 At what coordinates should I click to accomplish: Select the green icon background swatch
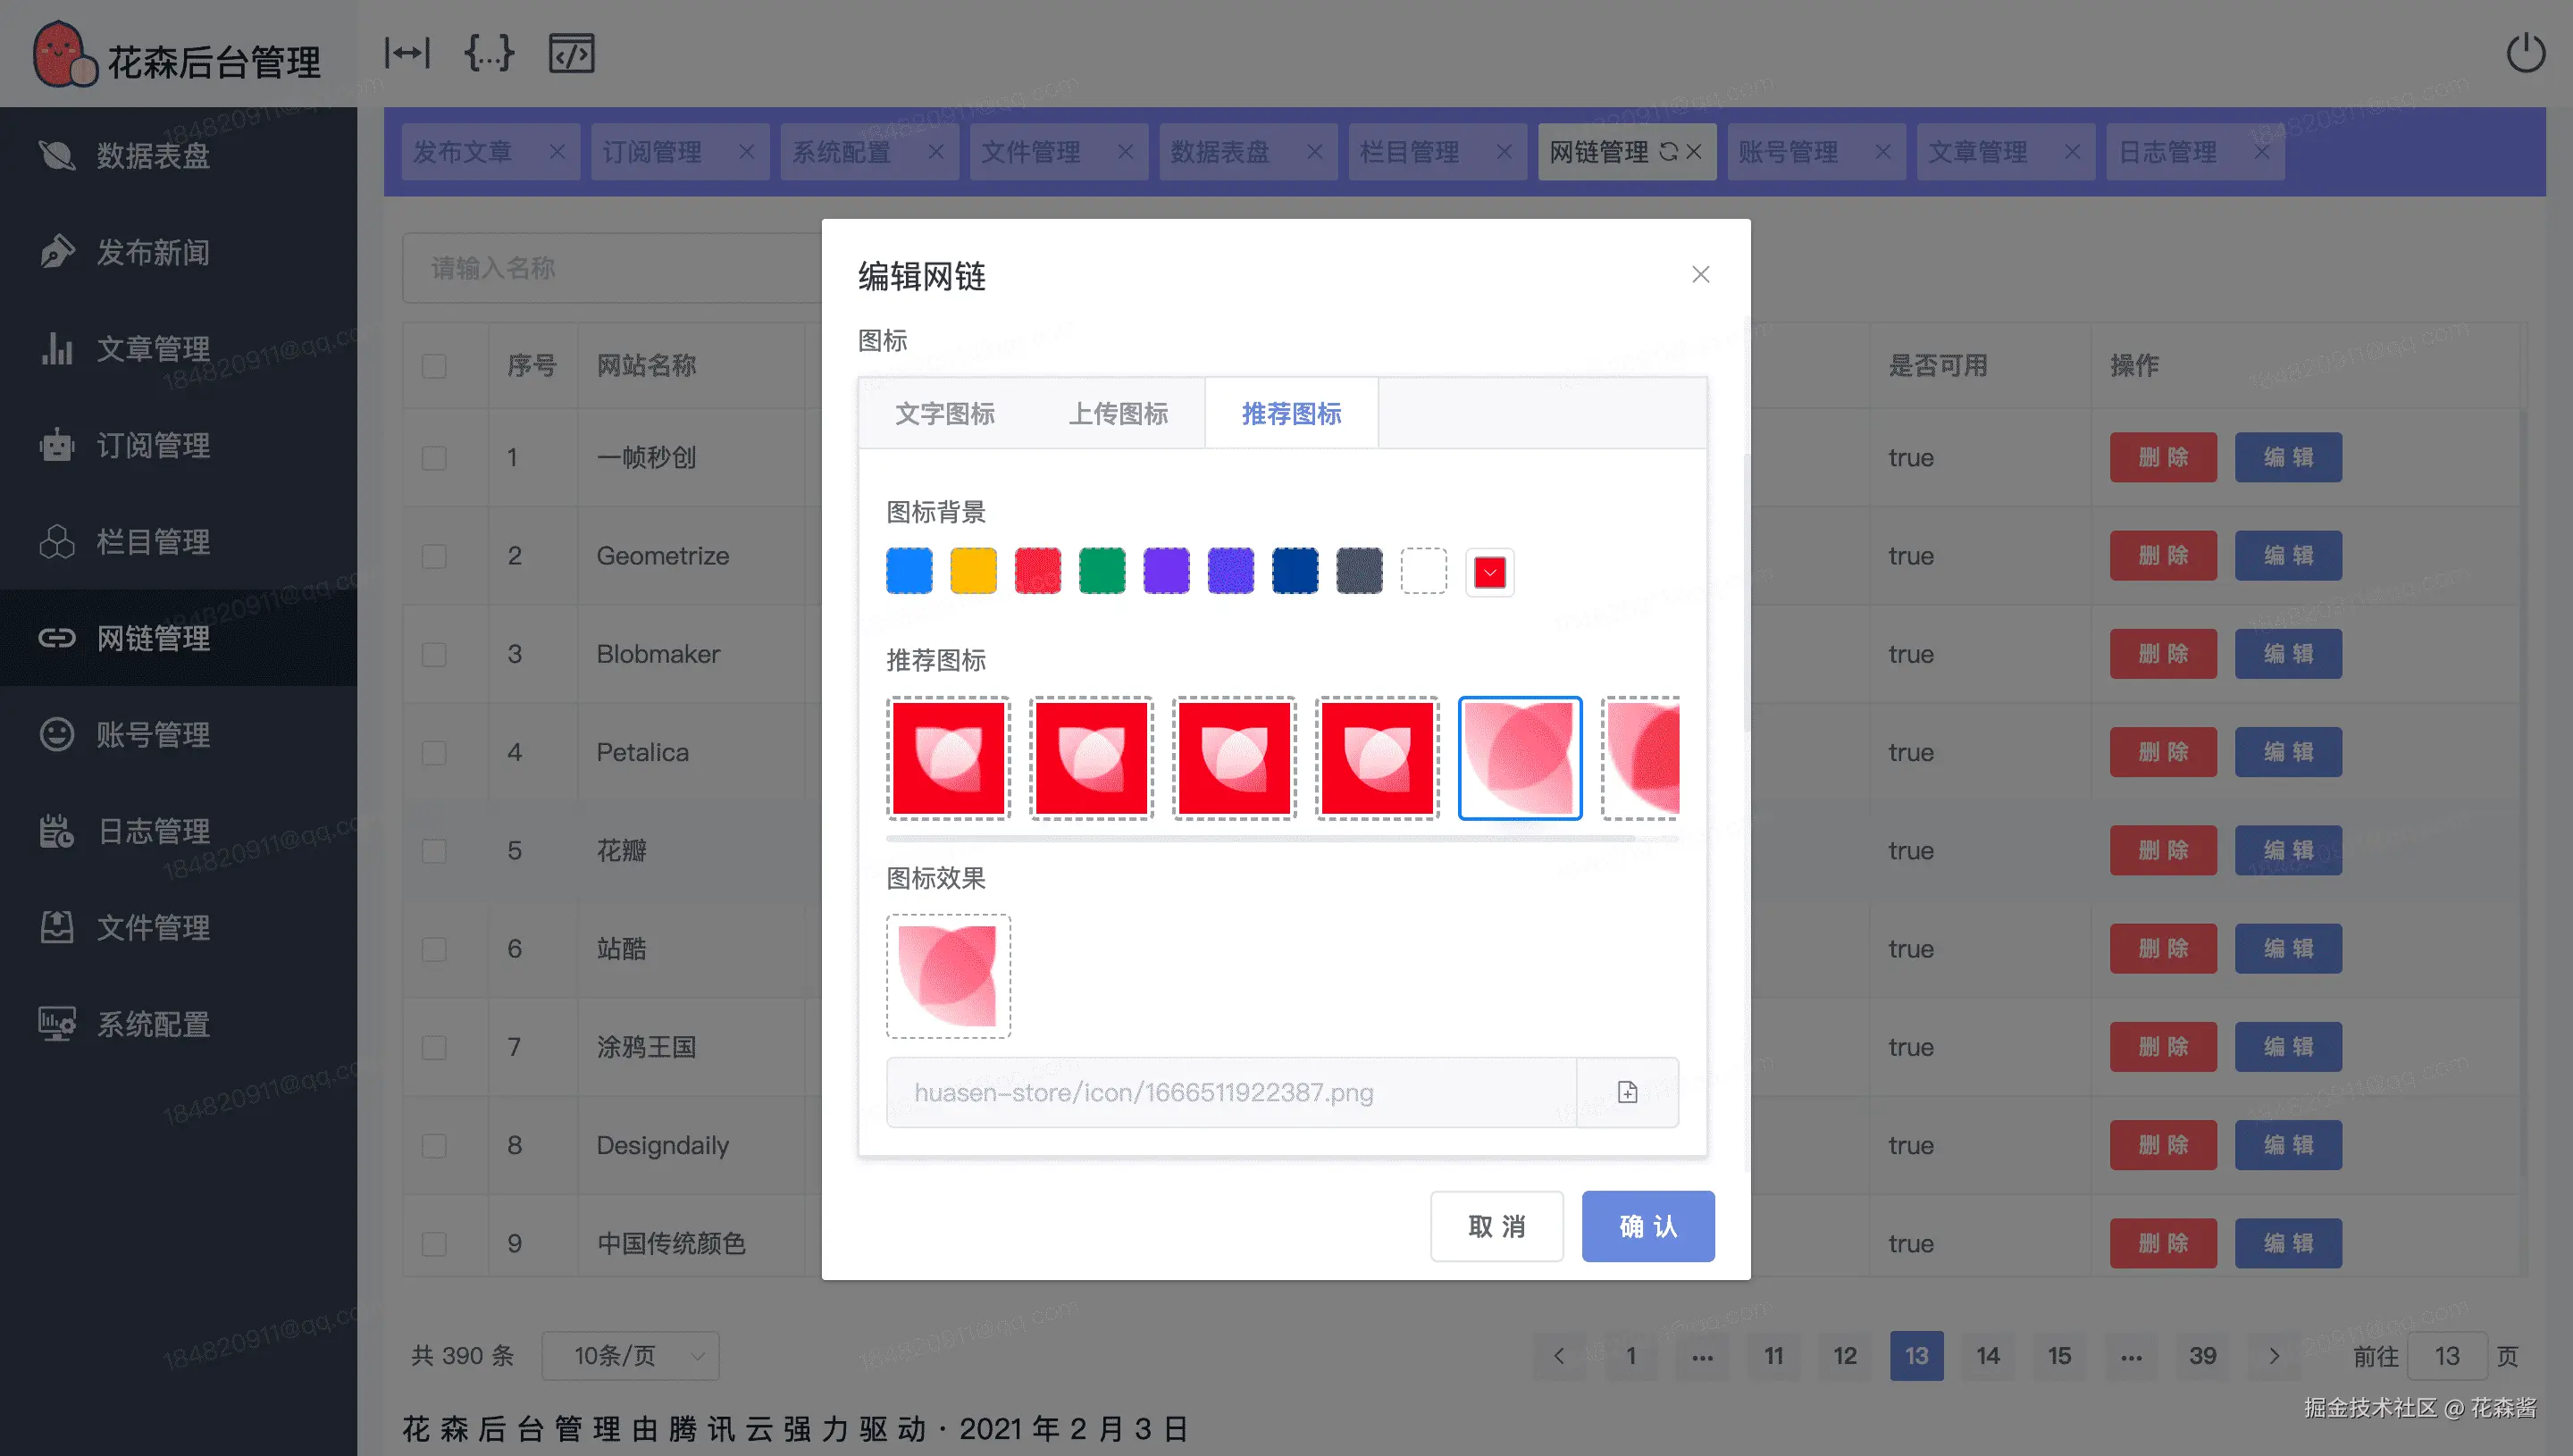coord(1101,571)
